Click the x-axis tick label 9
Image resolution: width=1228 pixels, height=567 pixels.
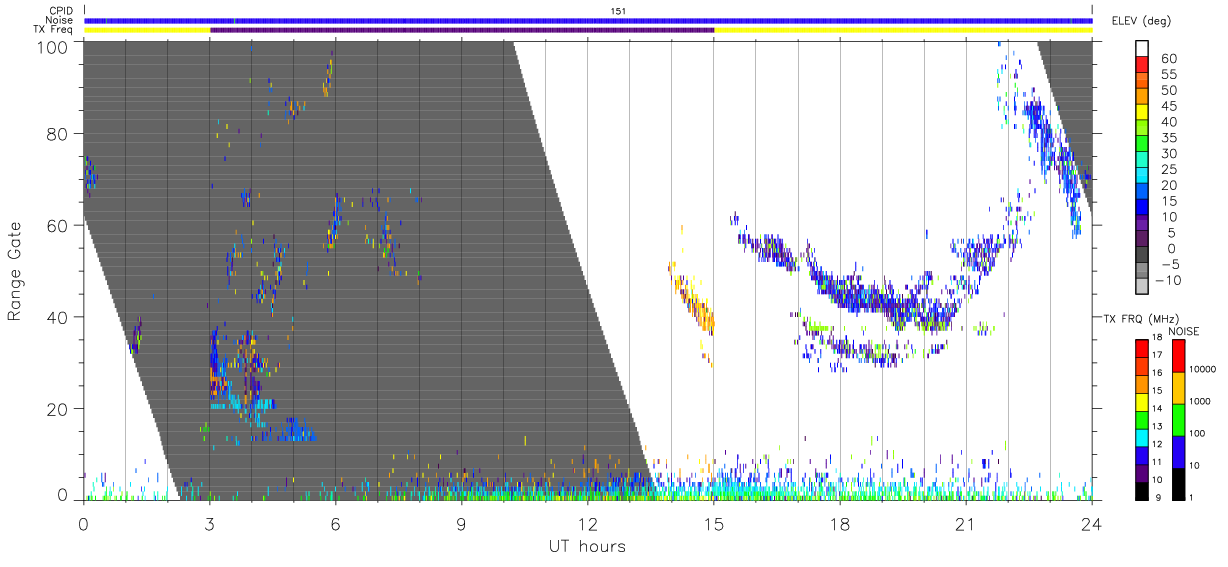coord(462,524)
